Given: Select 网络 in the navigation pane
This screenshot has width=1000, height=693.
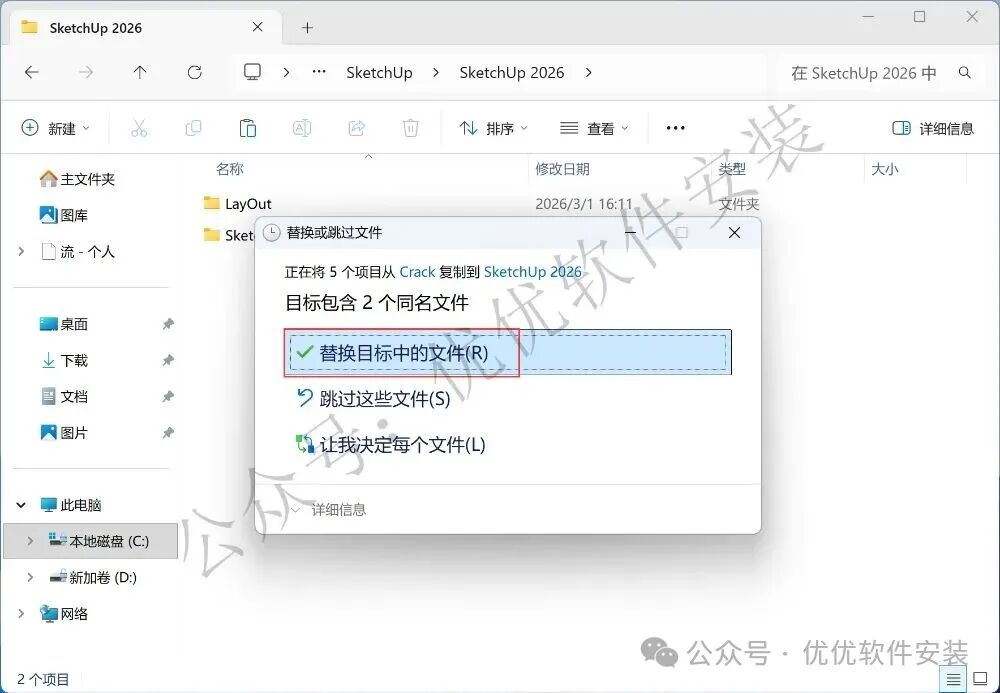Looking at the screenshot, I should (64, 614).
